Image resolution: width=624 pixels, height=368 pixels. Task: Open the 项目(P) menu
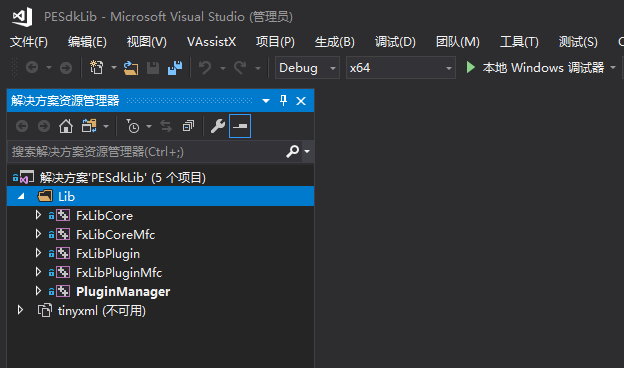[275, 42]
